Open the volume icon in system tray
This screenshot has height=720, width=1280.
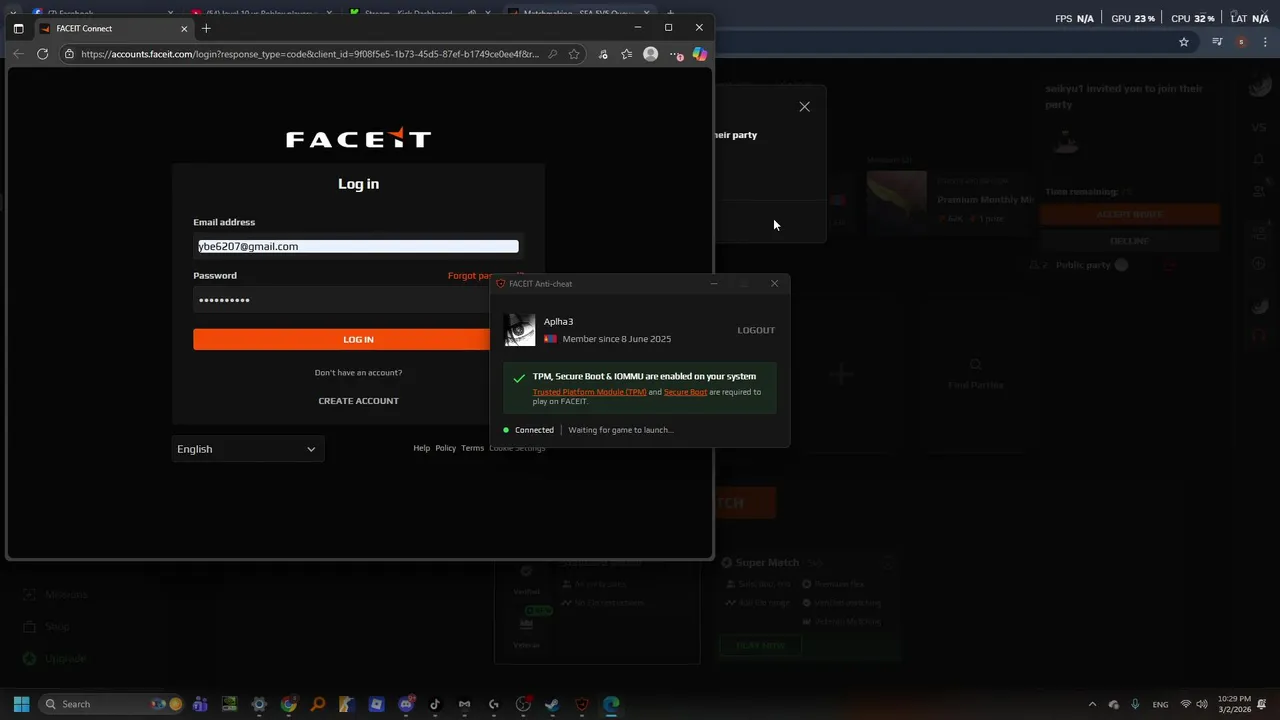pos(1202,704)
